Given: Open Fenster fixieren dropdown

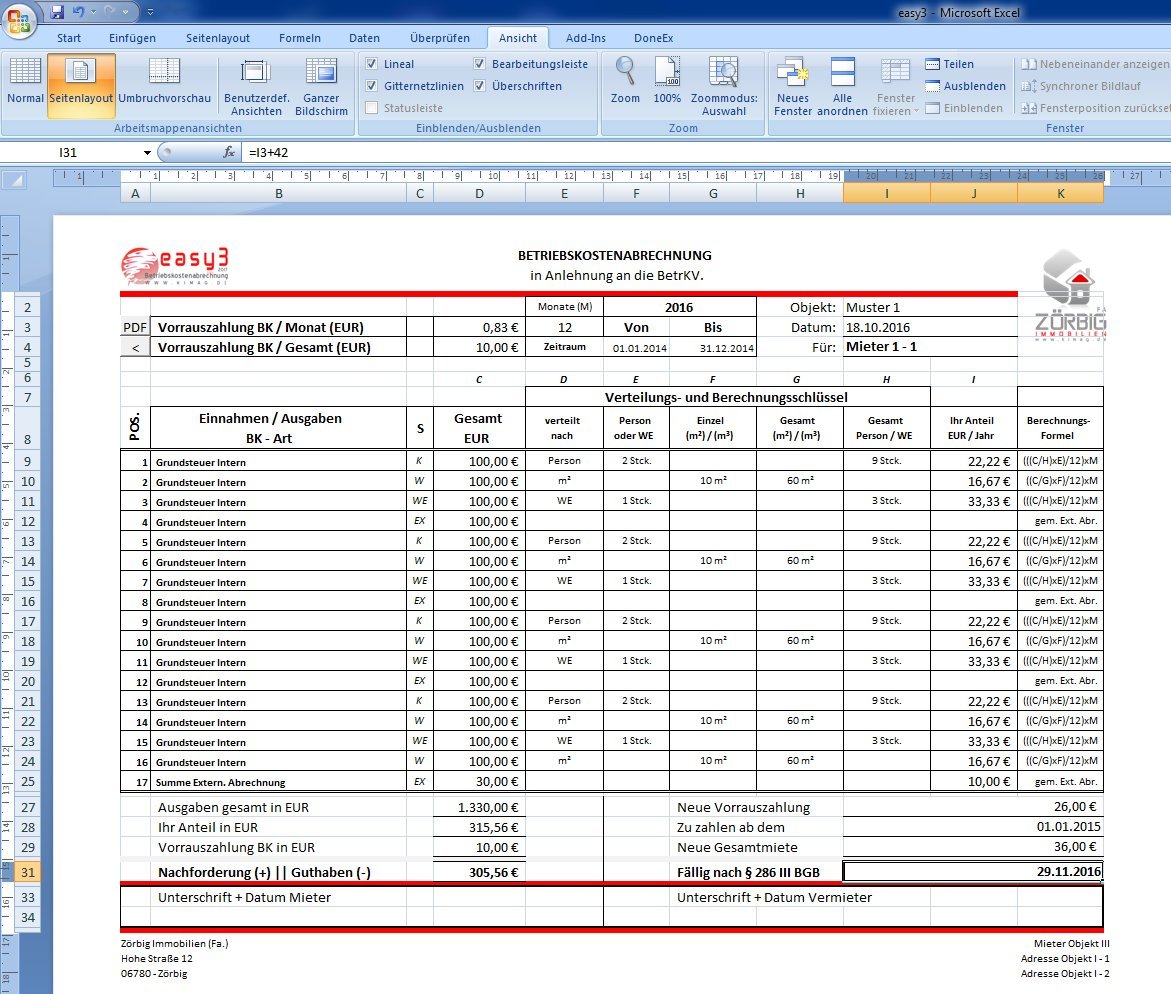Looking at the screenshot, I should click(x=895, y=87).
